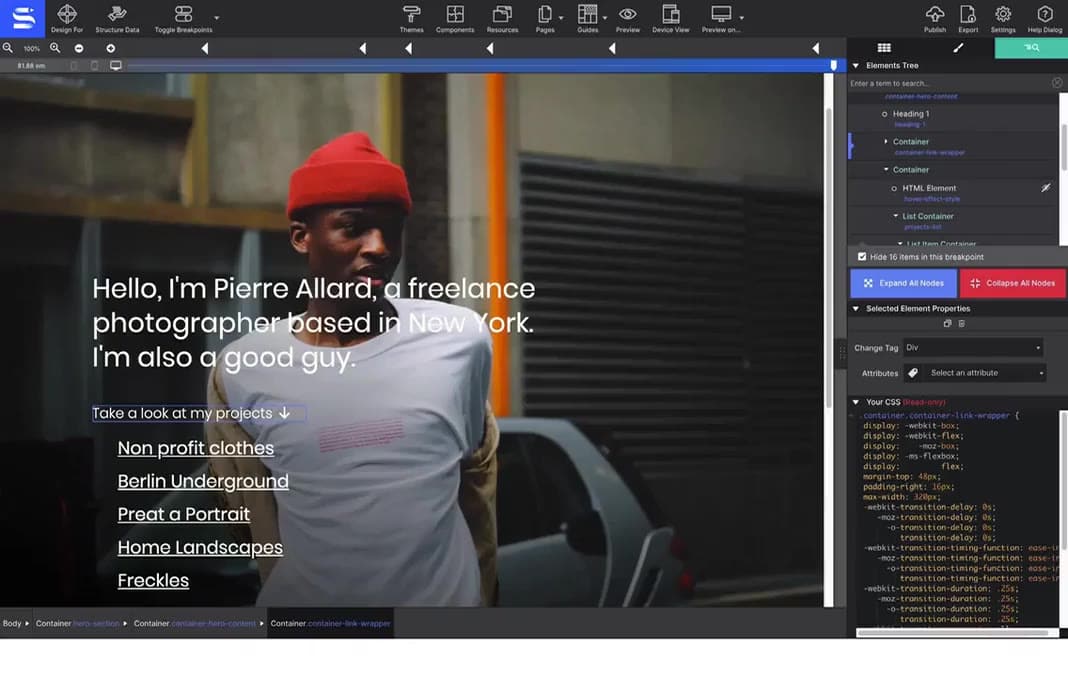Screen dimensions: 1068x678
Task: Collapse the Elements Tree section
Action: 856,65
